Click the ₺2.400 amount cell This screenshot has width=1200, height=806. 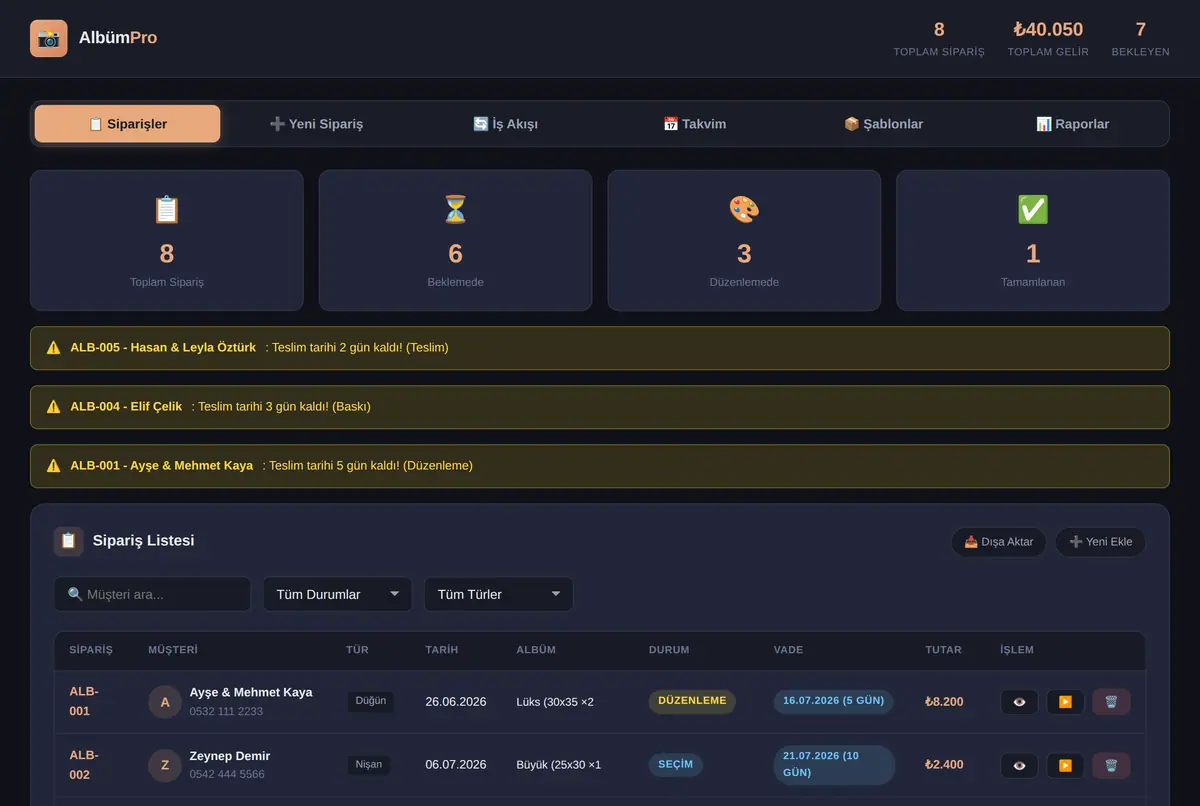[x=944, y=765]
